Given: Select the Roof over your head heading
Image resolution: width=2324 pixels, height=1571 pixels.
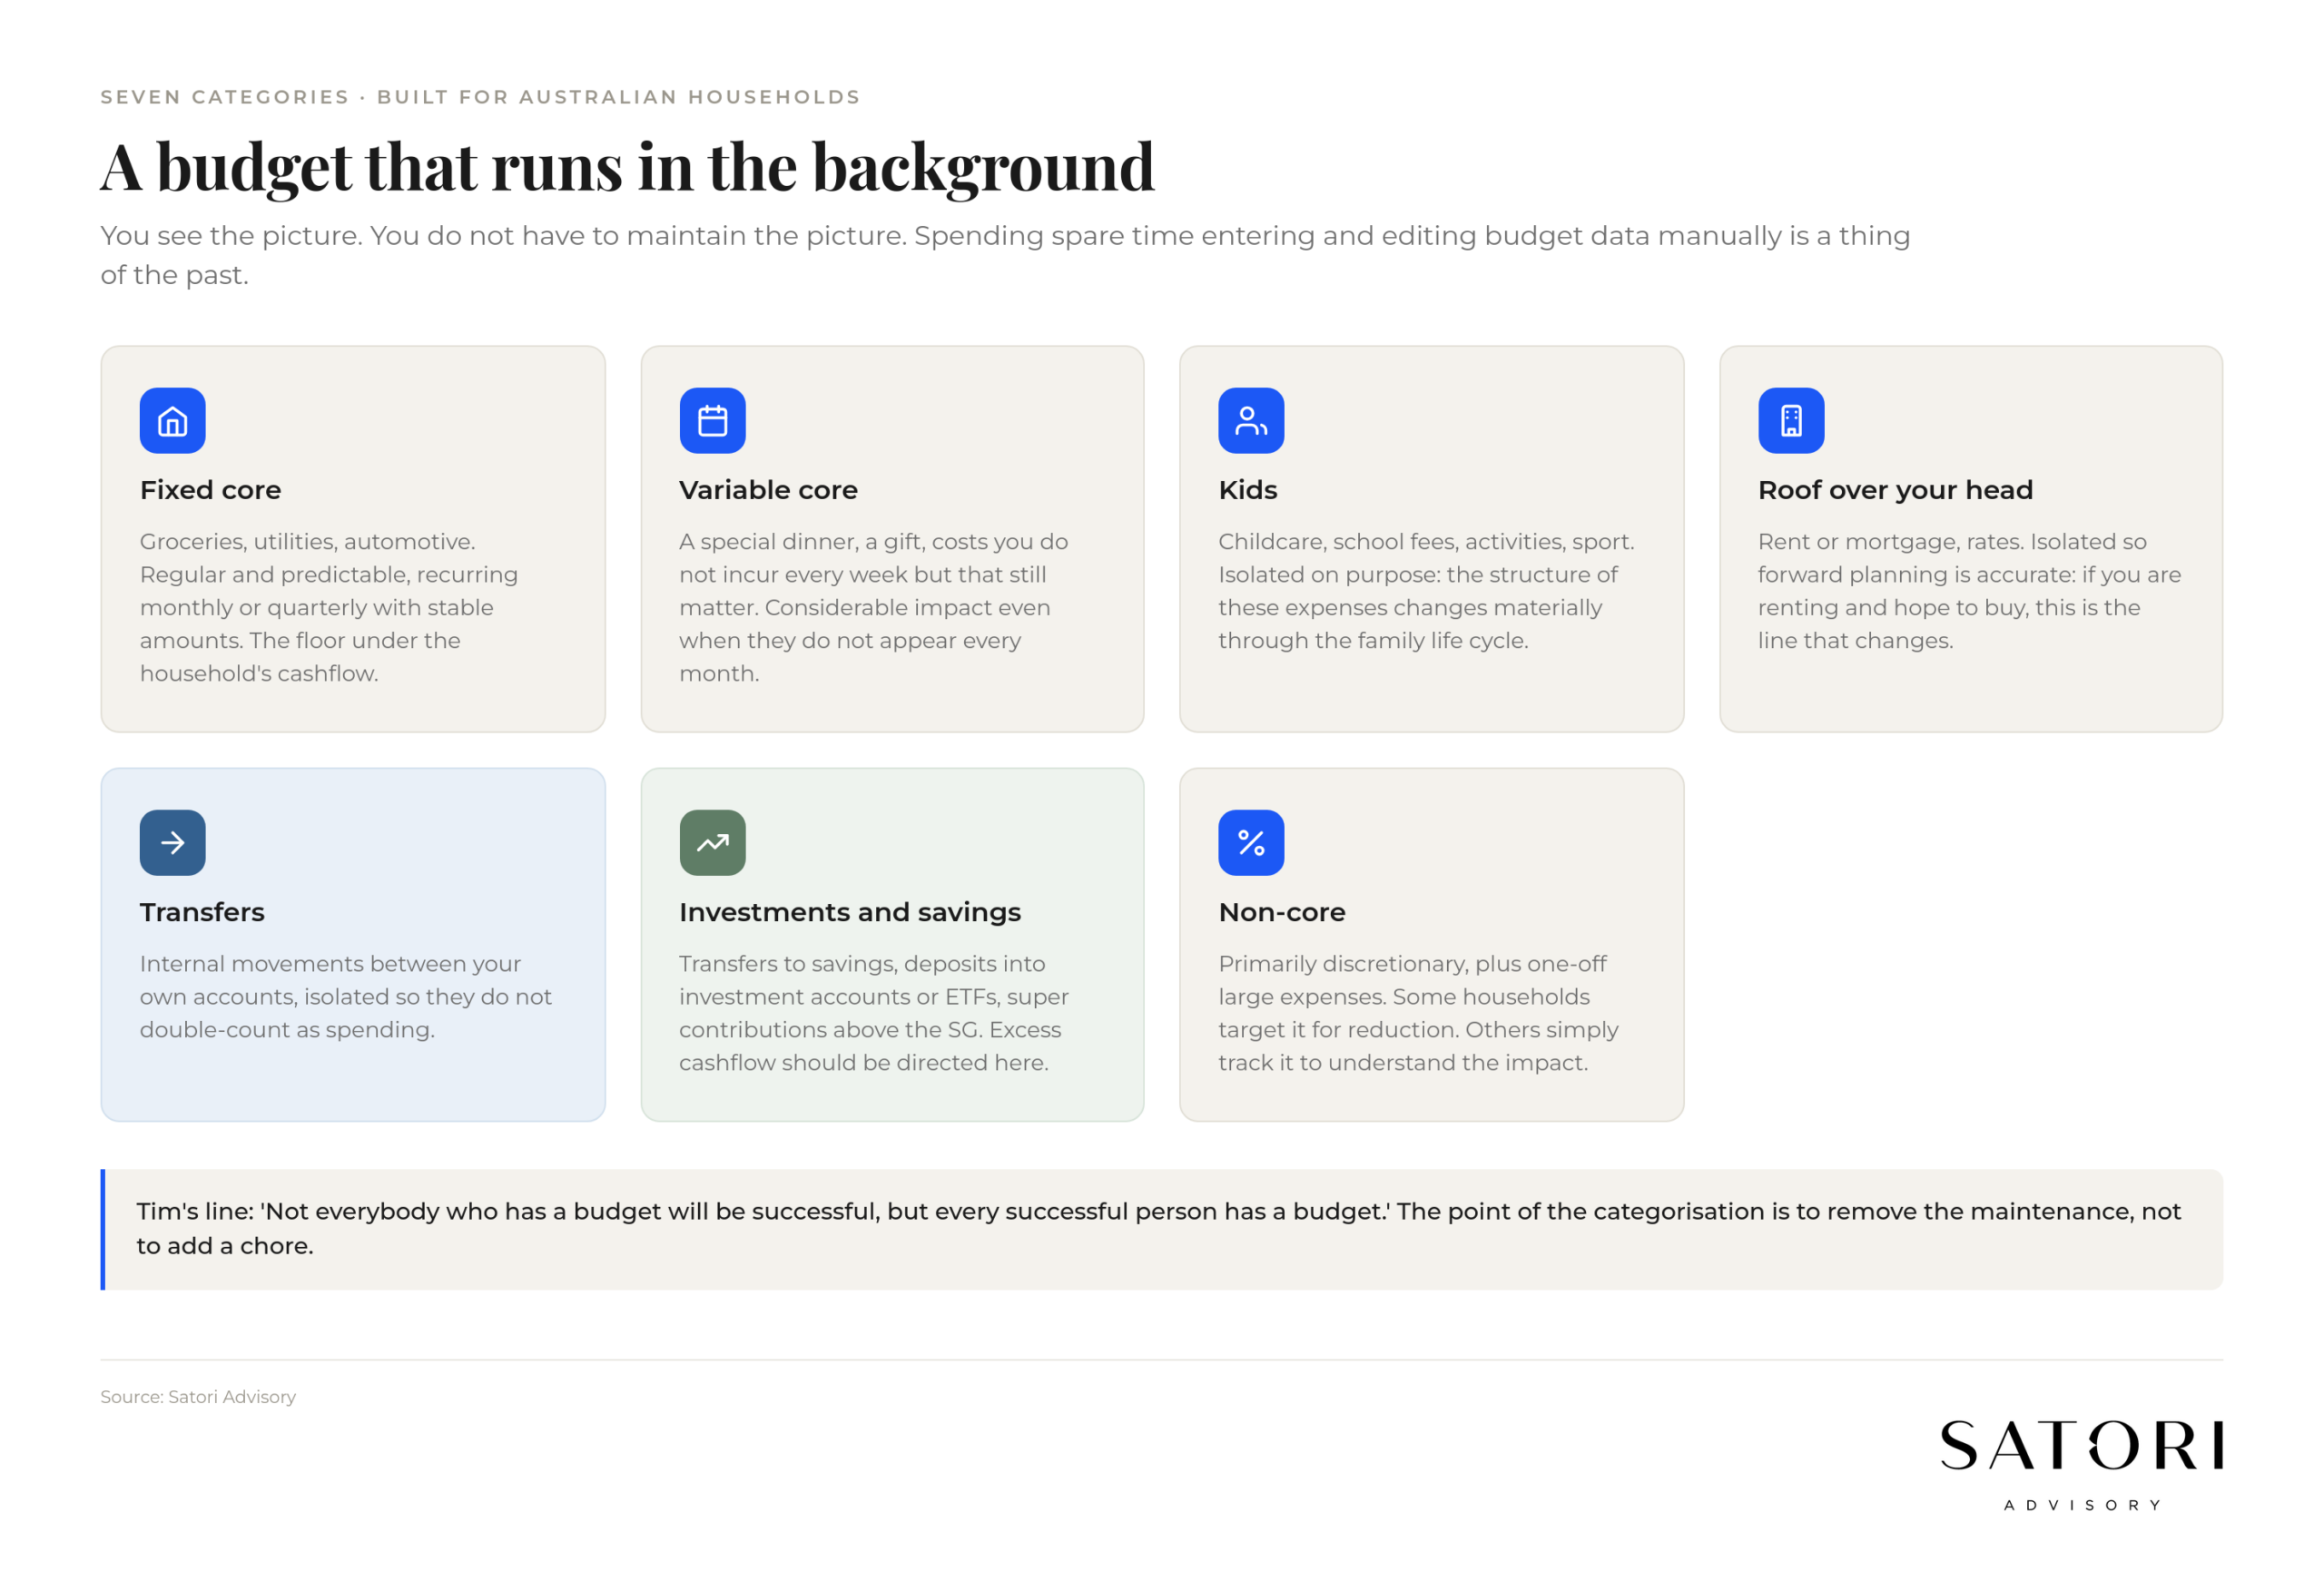Looking at the screenshot, I should coord(1895,490).
